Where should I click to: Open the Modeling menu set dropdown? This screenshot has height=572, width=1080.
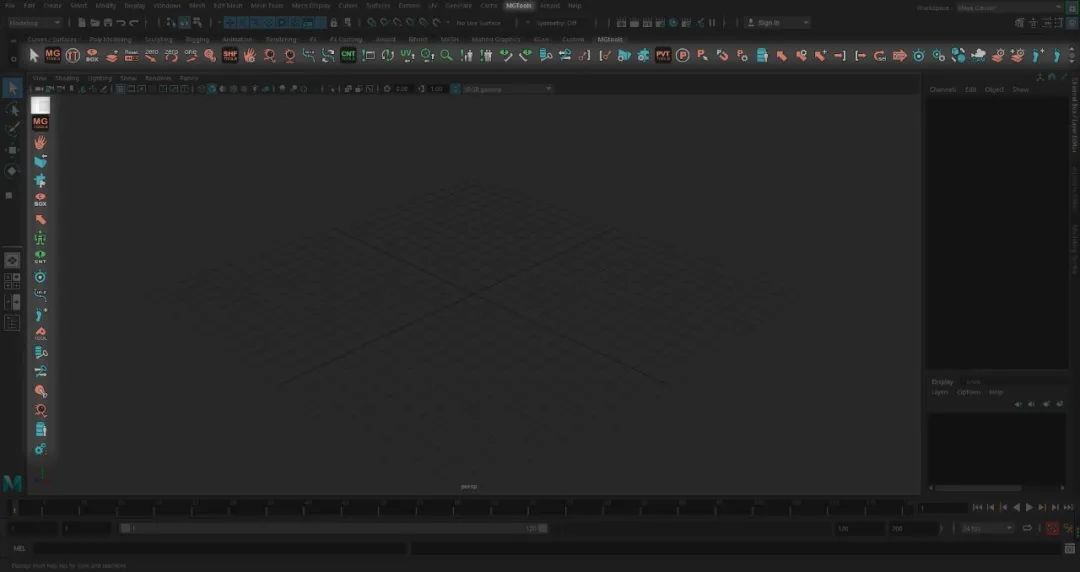pyautogui.click(x=35, y=23)
